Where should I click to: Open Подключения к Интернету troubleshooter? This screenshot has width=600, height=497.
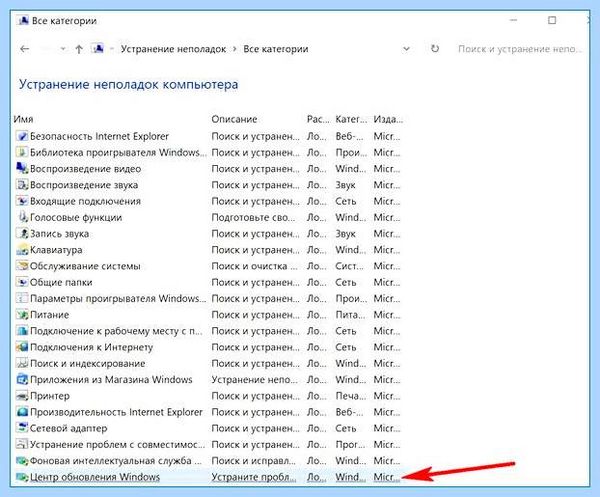pyautogui.click(x=91, y=347)
